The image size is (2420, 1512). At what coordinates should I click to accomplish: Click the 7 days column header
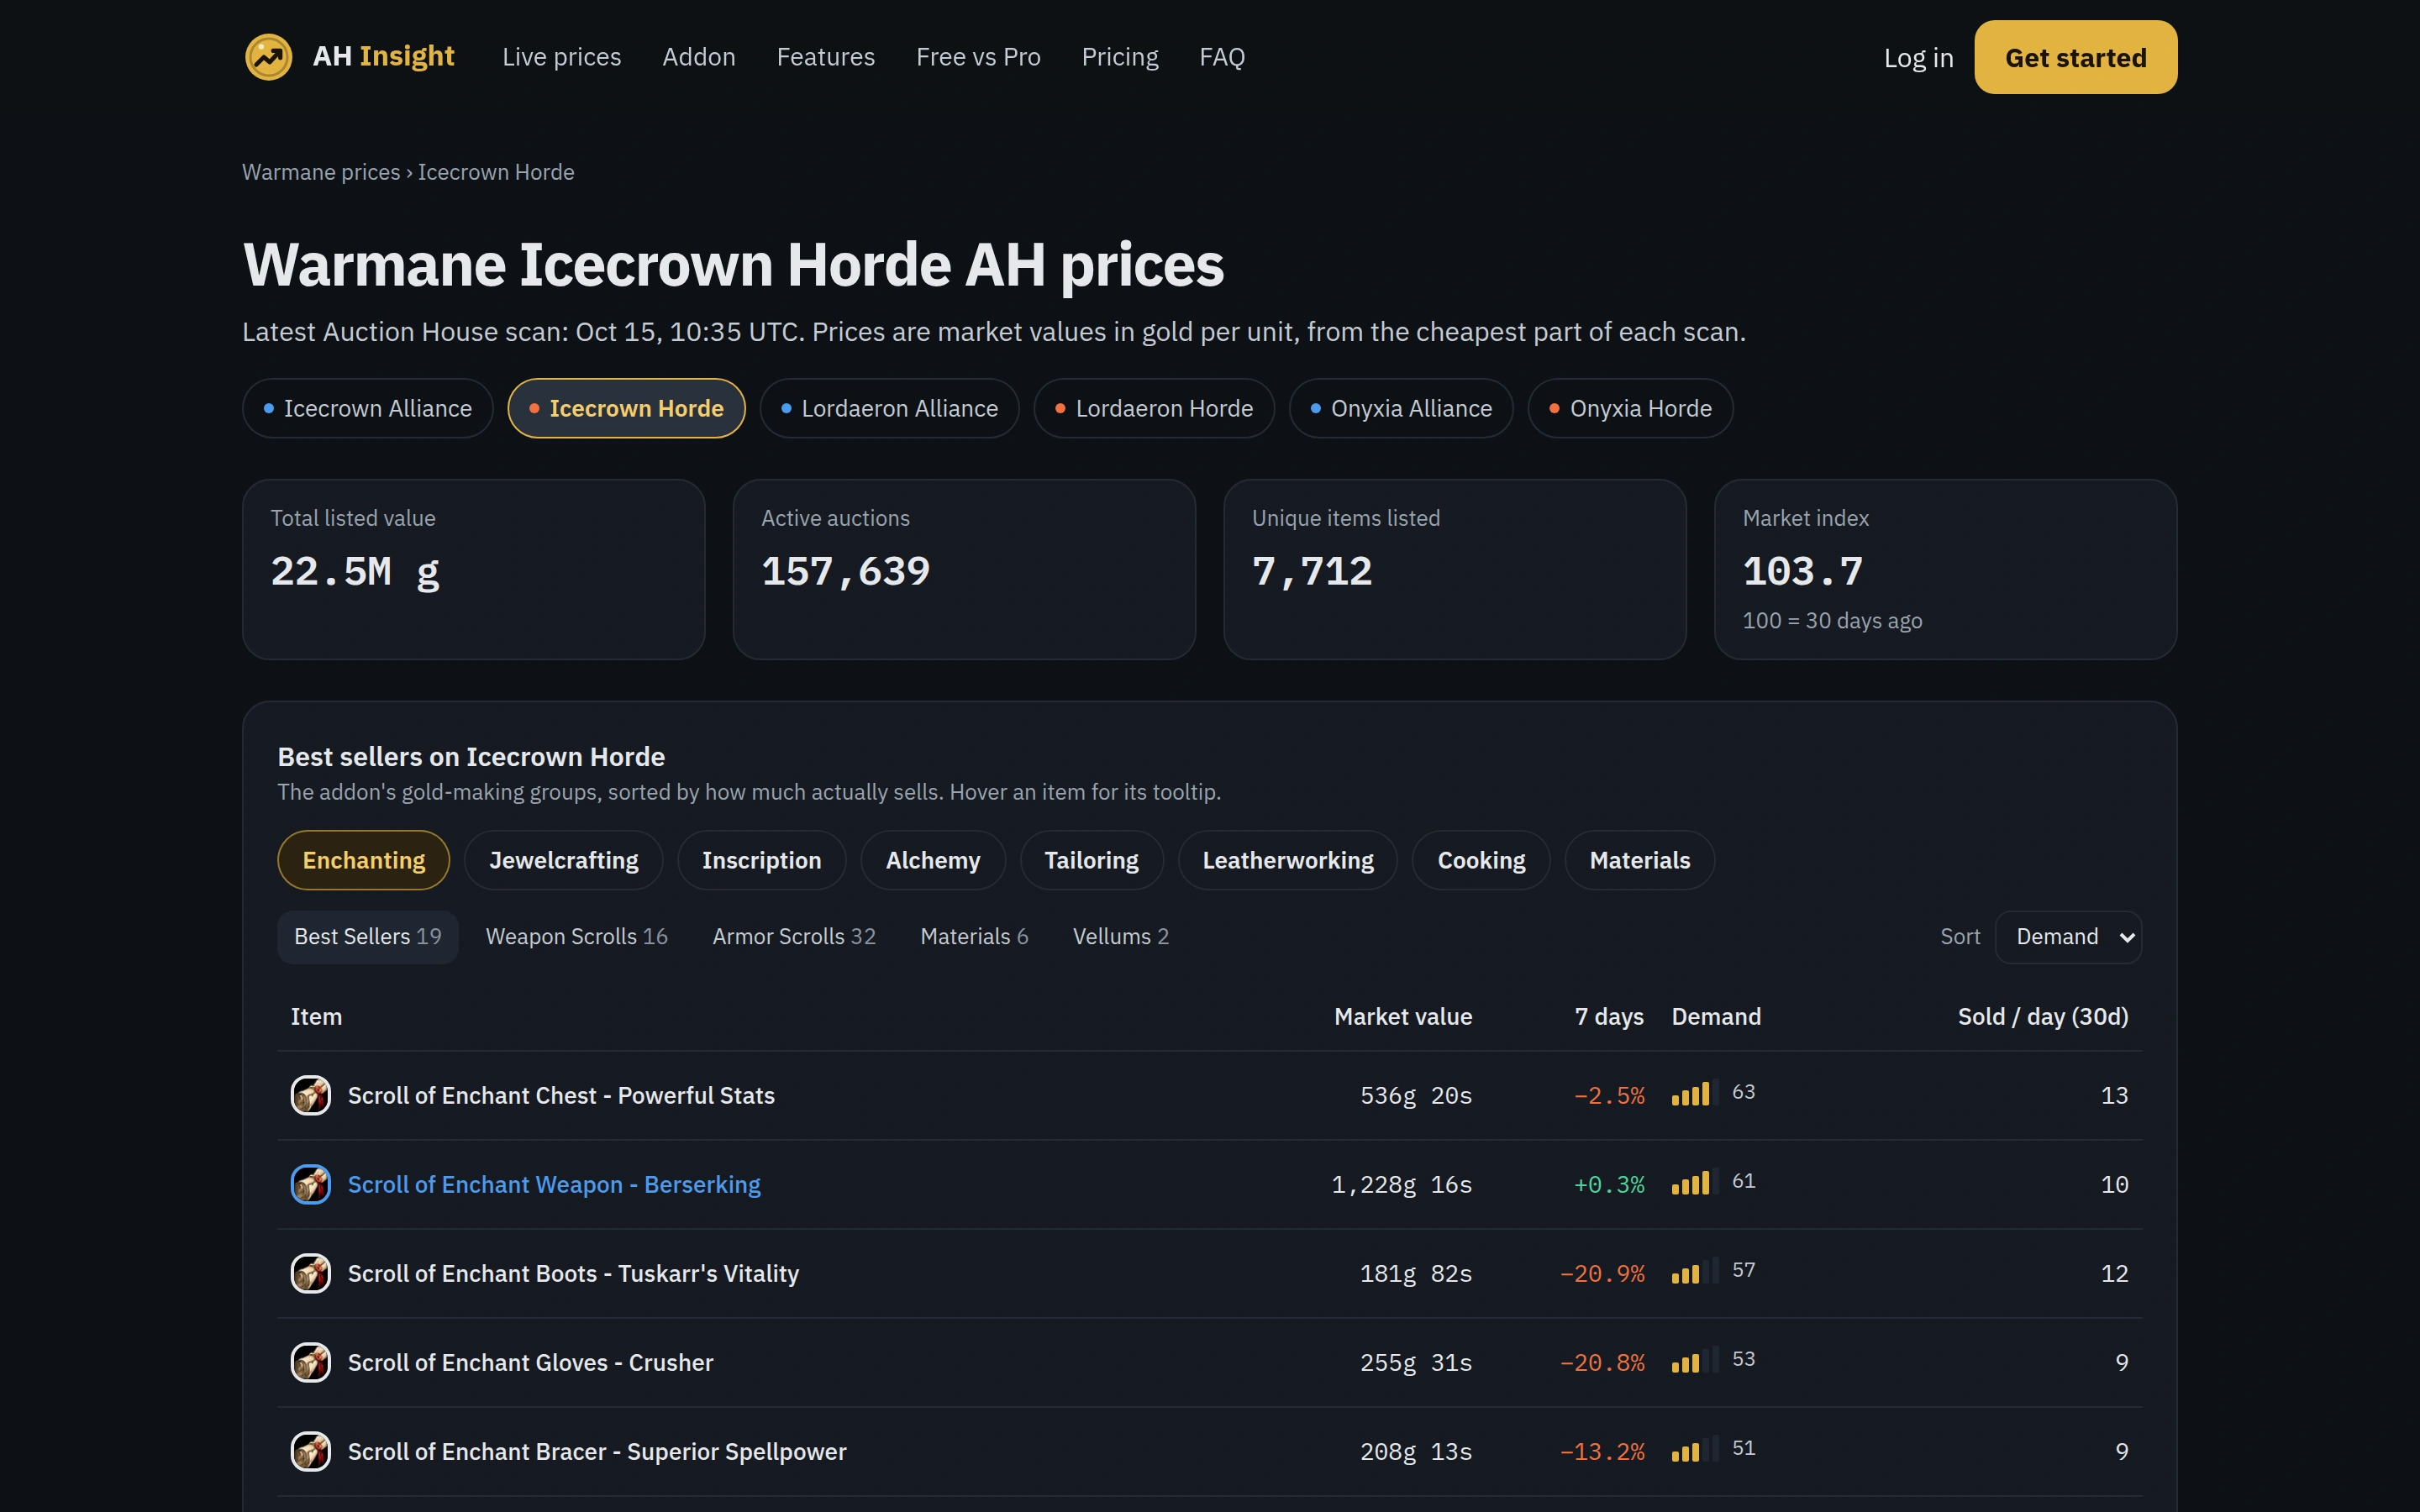pos(1609,1016)
